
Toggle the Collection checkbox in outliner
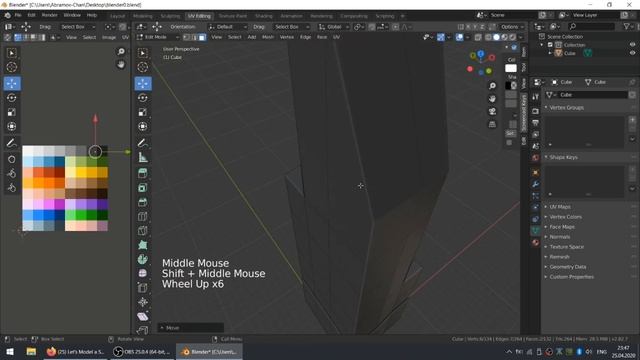coord(550,45)
